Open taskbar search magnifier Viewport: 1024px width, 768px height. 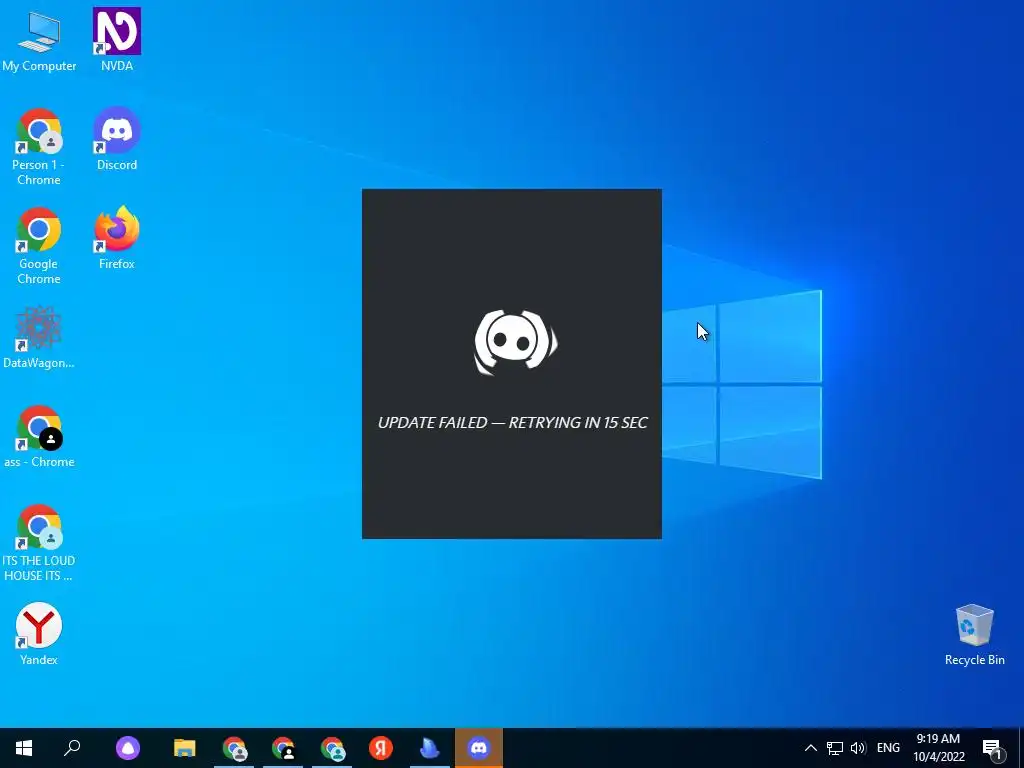72,748
